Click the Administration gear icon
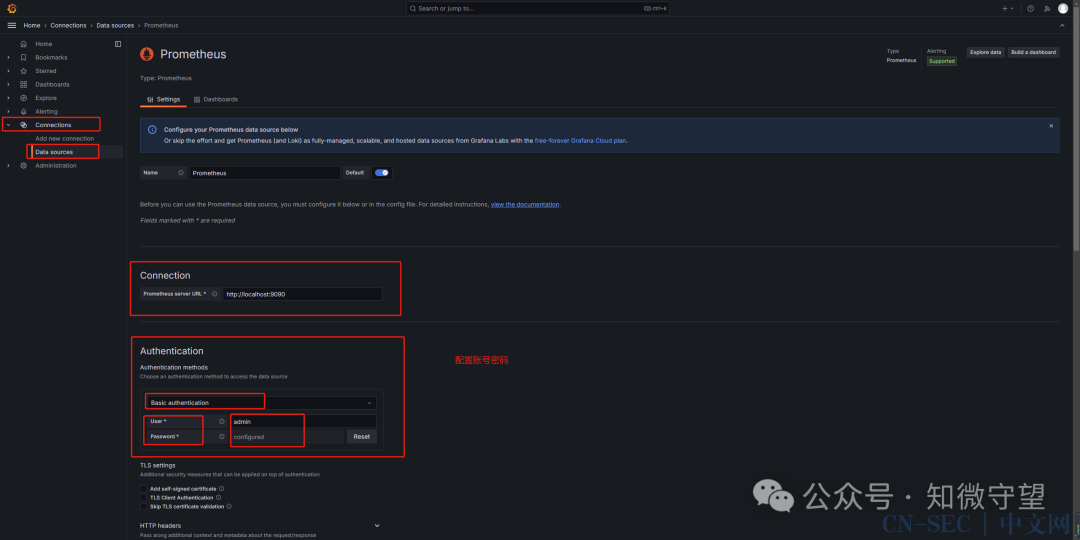The width and height of the screenshot is (1080, 540). [x=23, y=165]
